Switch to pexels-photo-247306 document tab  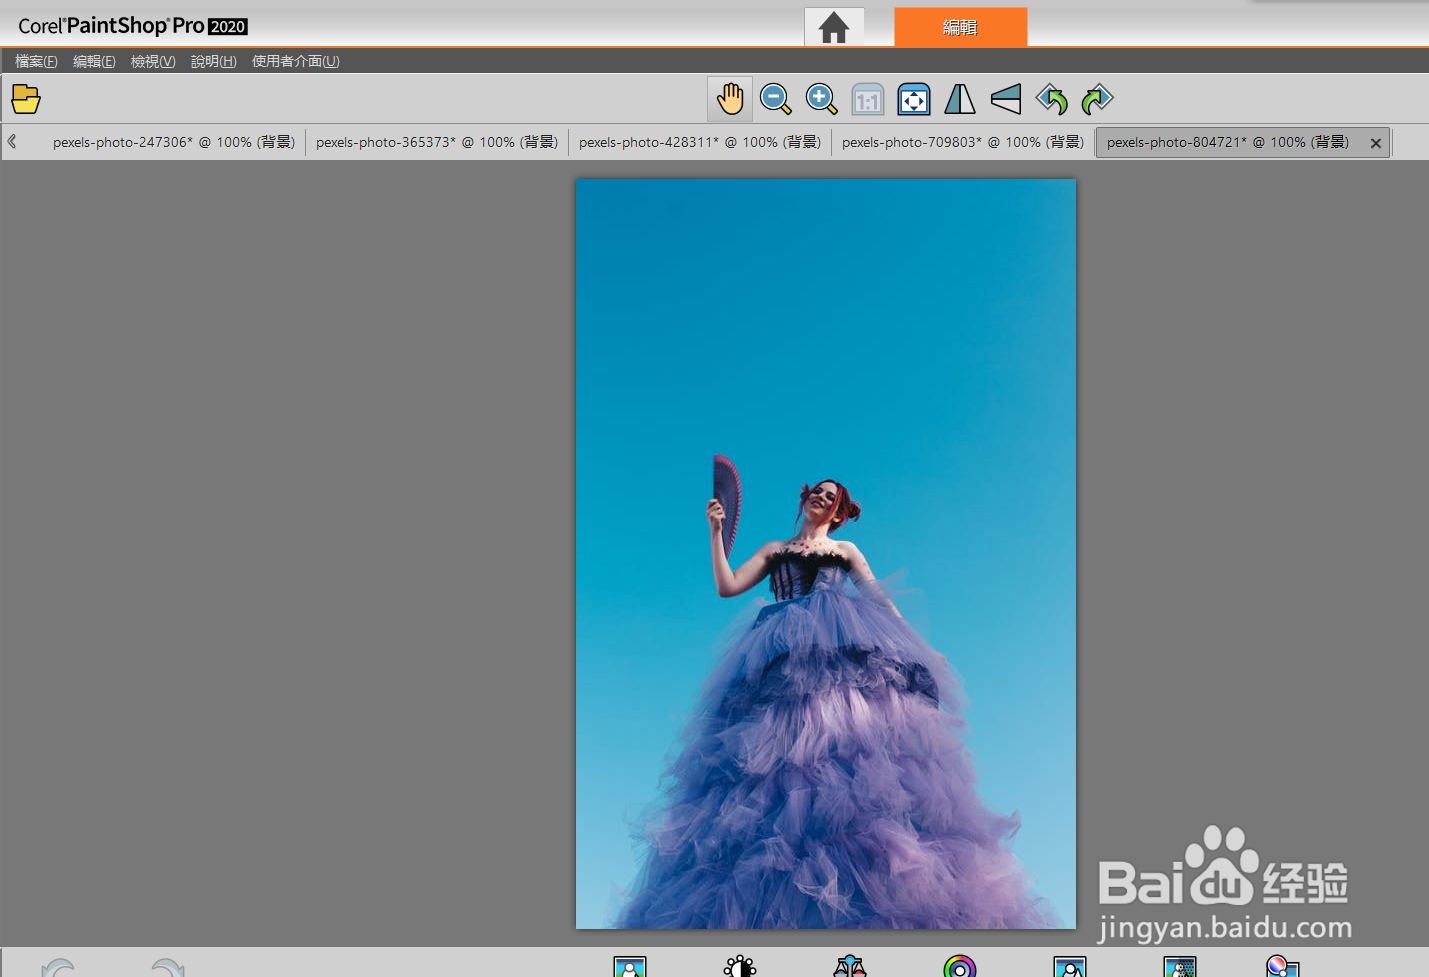tap(174, 142)
